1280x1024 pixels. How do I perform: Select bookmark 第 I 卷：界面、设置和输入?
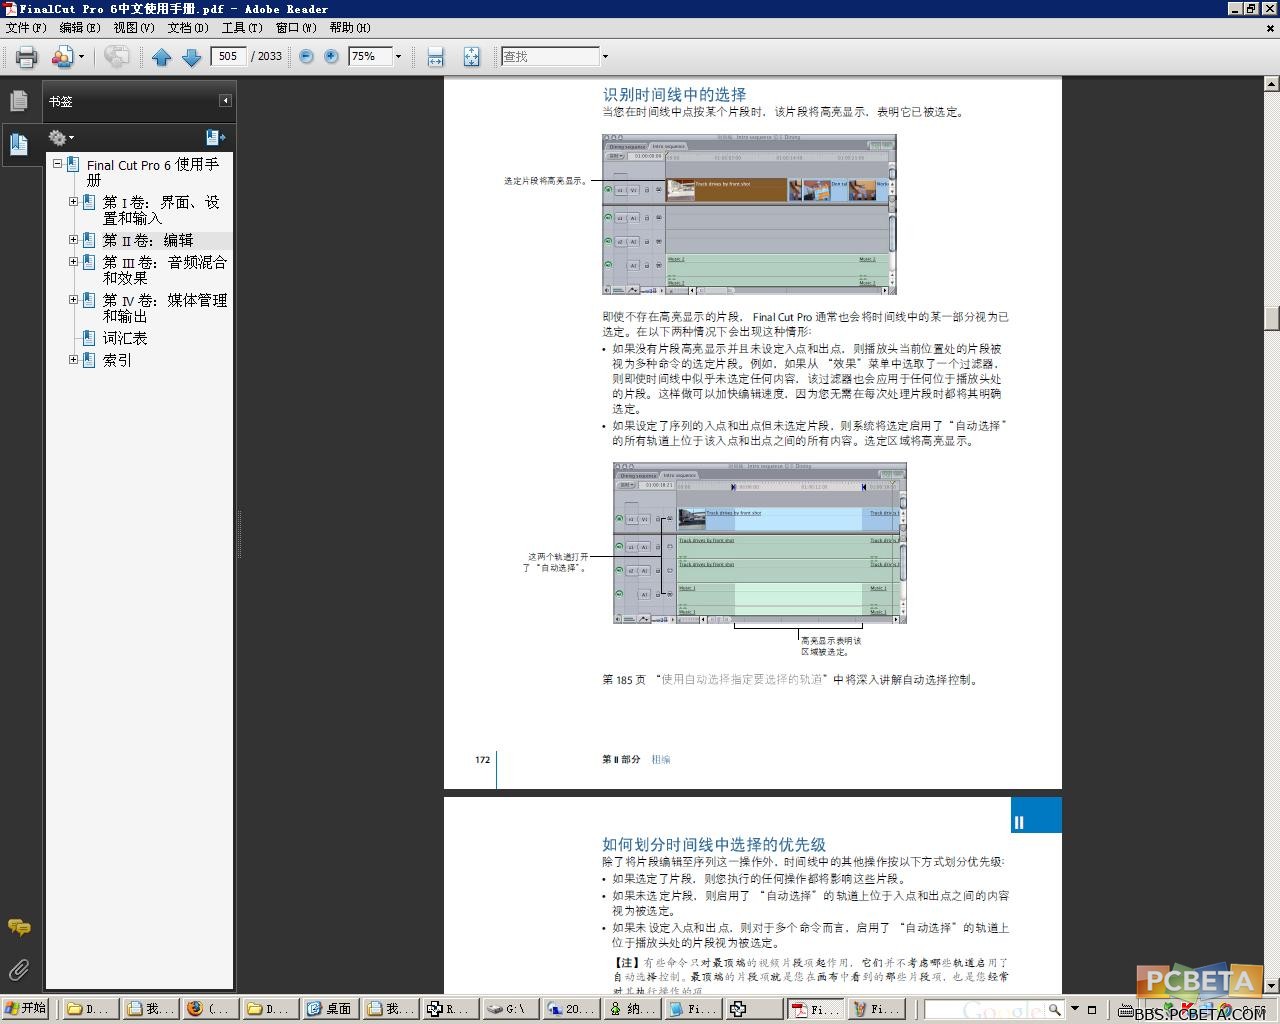coord(161,210)
